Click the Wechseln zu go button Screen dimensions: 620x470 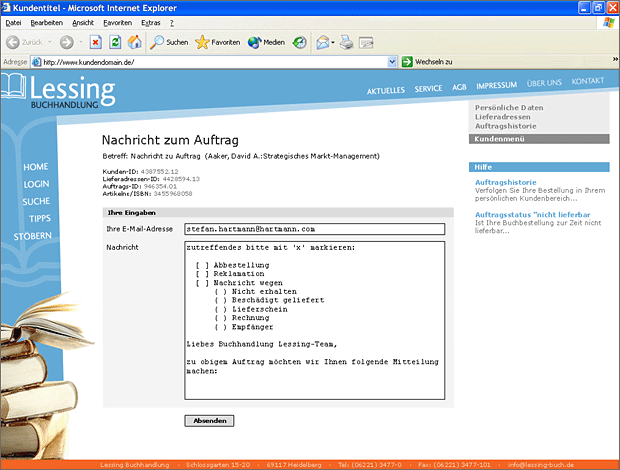427,62
